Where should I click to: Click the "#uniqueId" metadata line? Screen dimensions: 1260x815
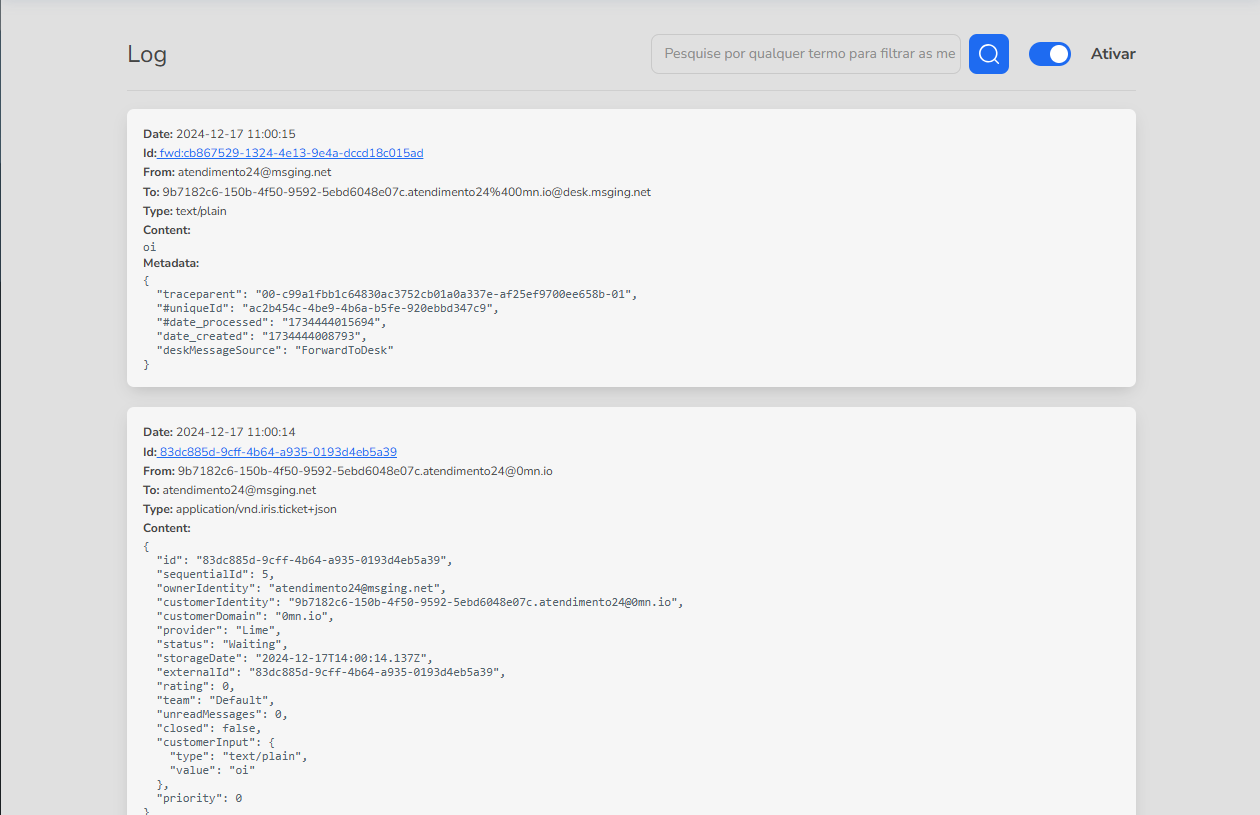pyautogui.click(x=327, y=308)
